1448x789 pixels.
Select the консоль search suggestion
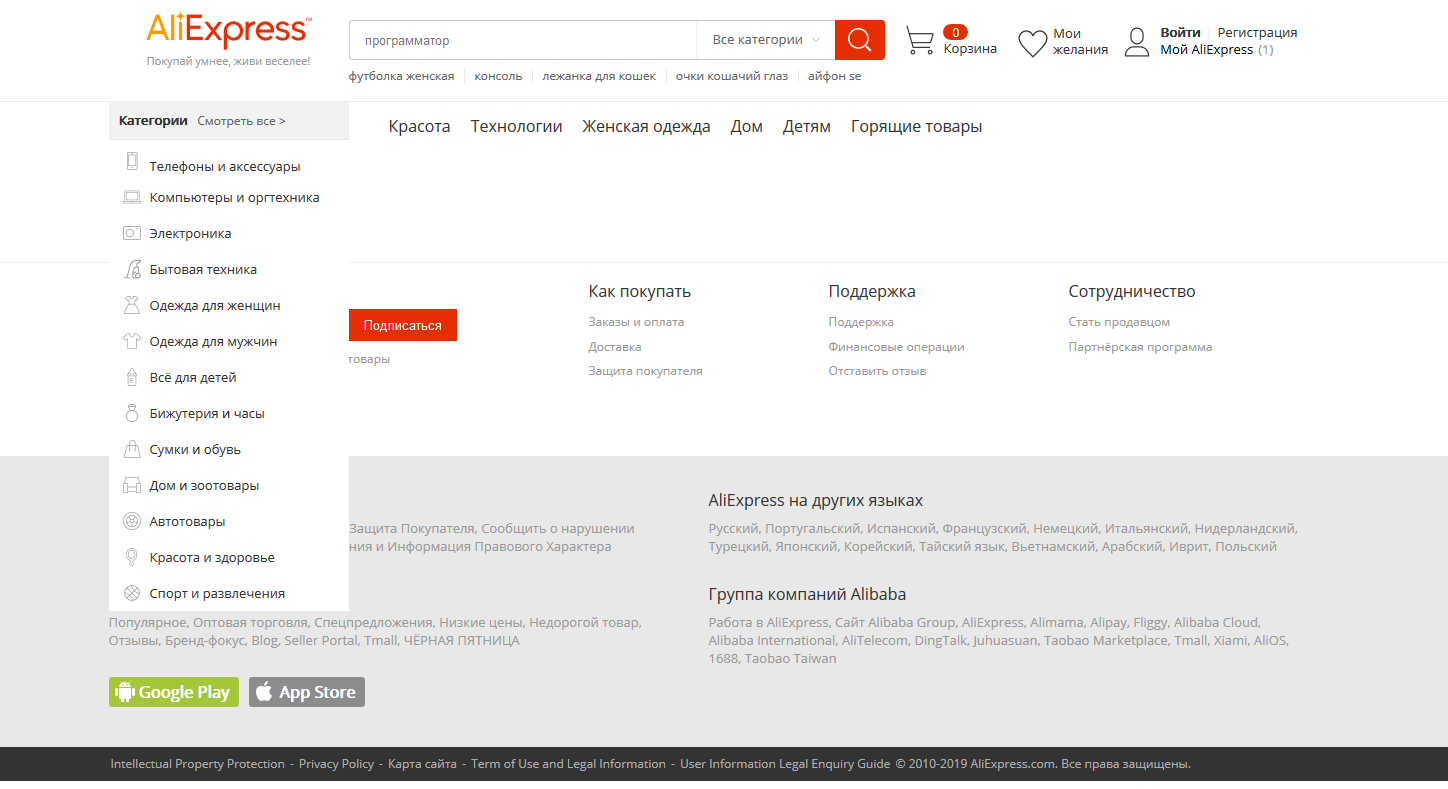pyautogui.click(x=498, y=76)
